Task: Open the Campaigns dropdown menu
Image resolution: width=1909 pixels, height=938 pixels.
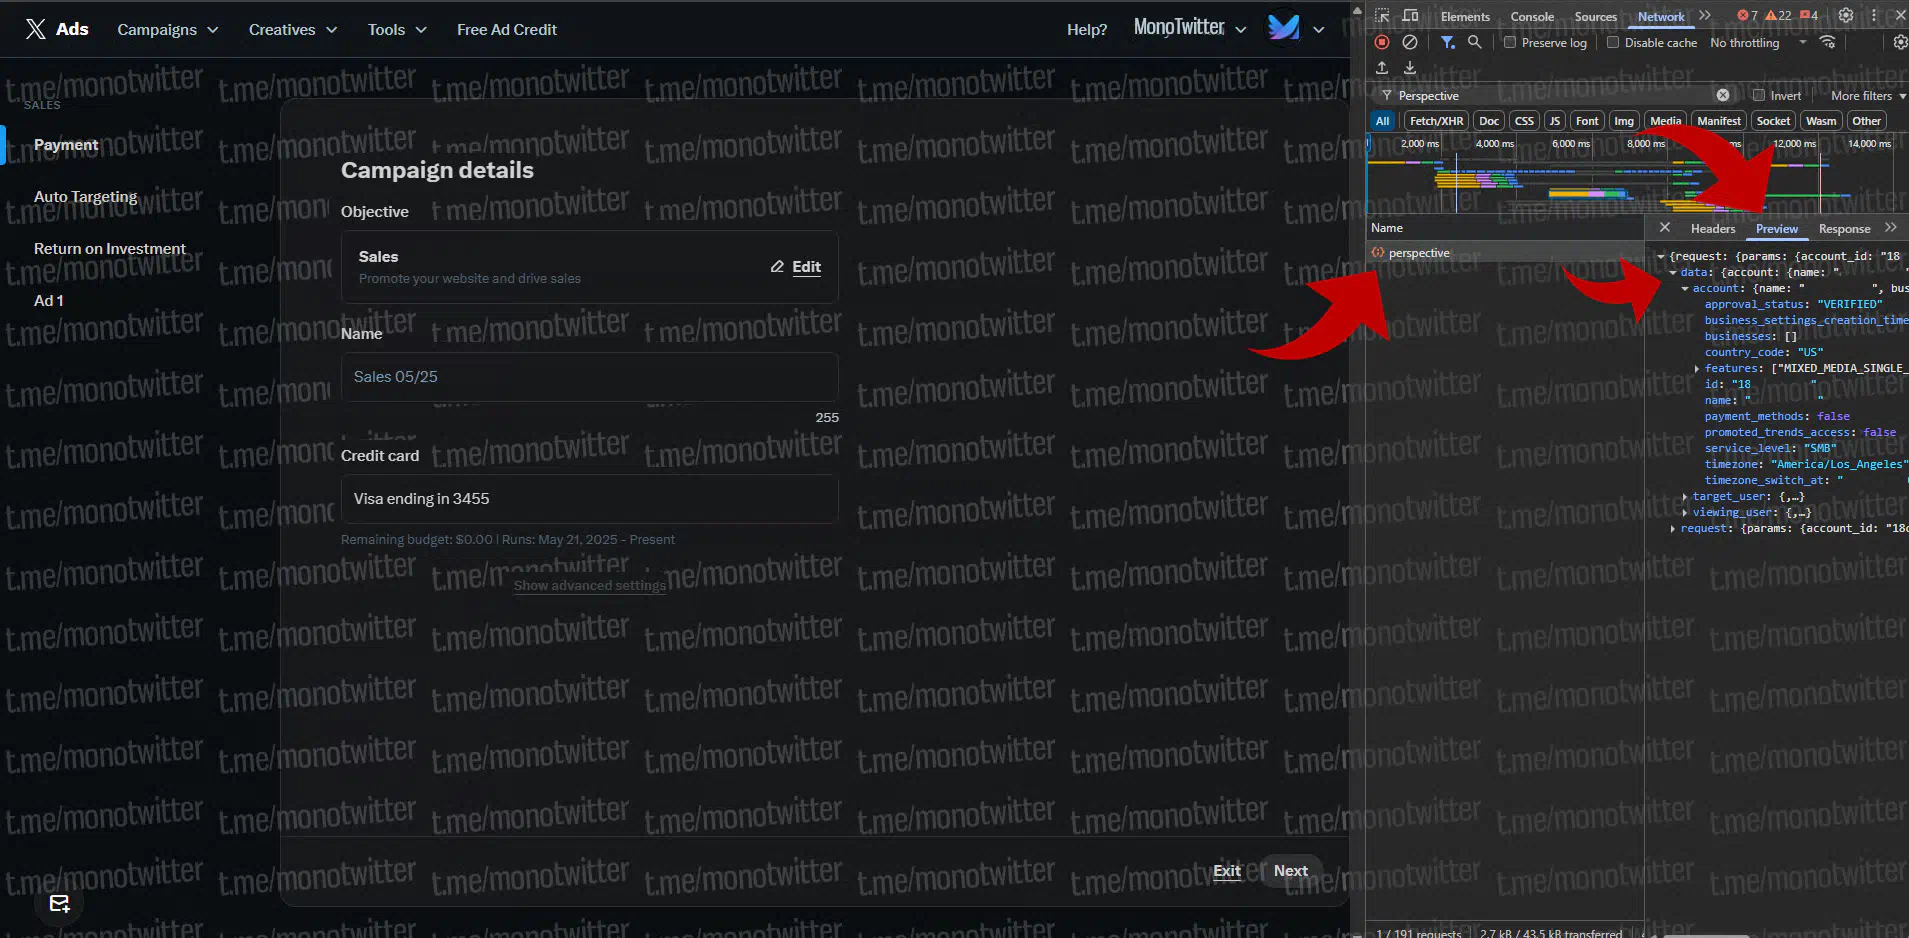Action: pos(167,30)
